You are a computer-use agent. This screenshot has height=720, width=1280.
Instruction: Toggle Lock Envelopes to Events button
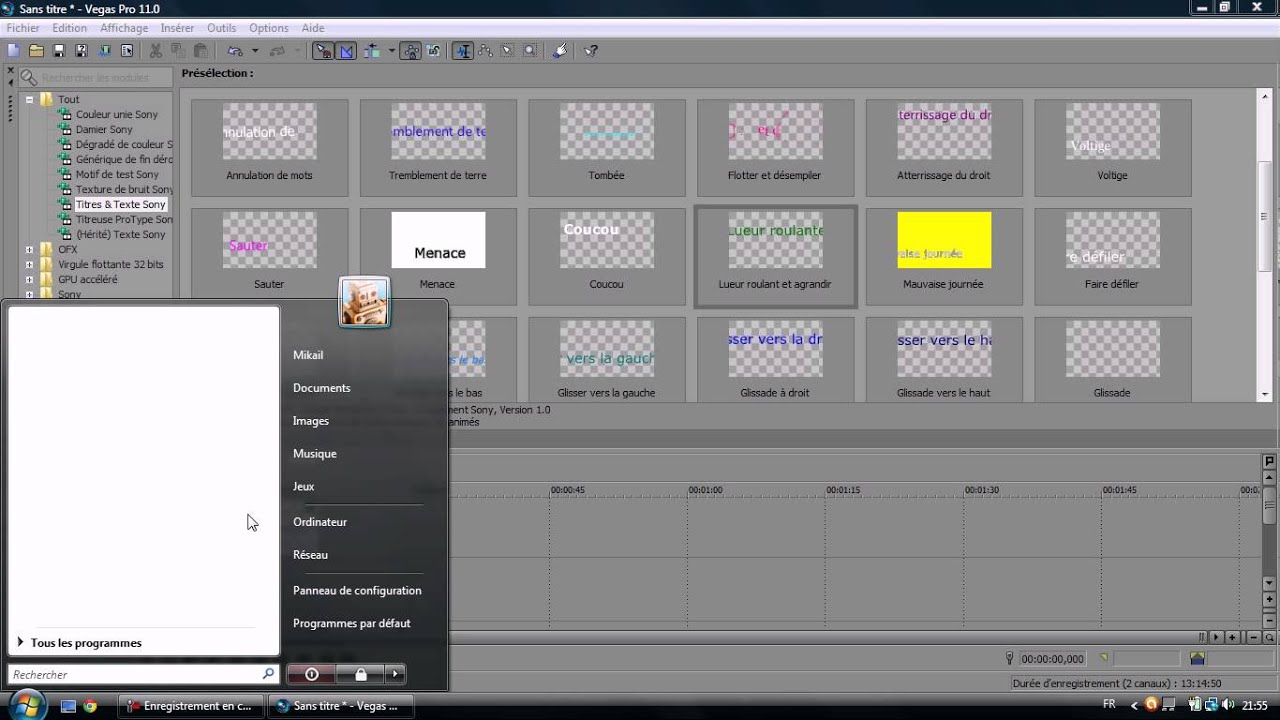pos(411,51)
